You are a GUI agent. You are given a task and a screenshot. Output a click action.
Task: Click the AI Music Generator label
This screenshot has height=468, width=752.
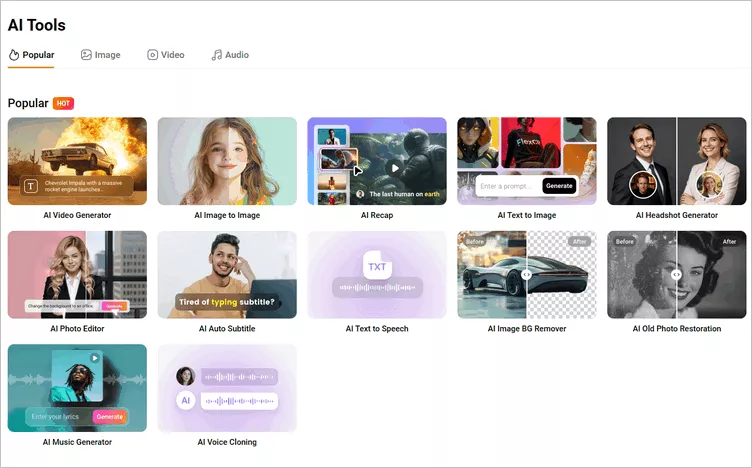pyautogui.click(x=77, y=442)
